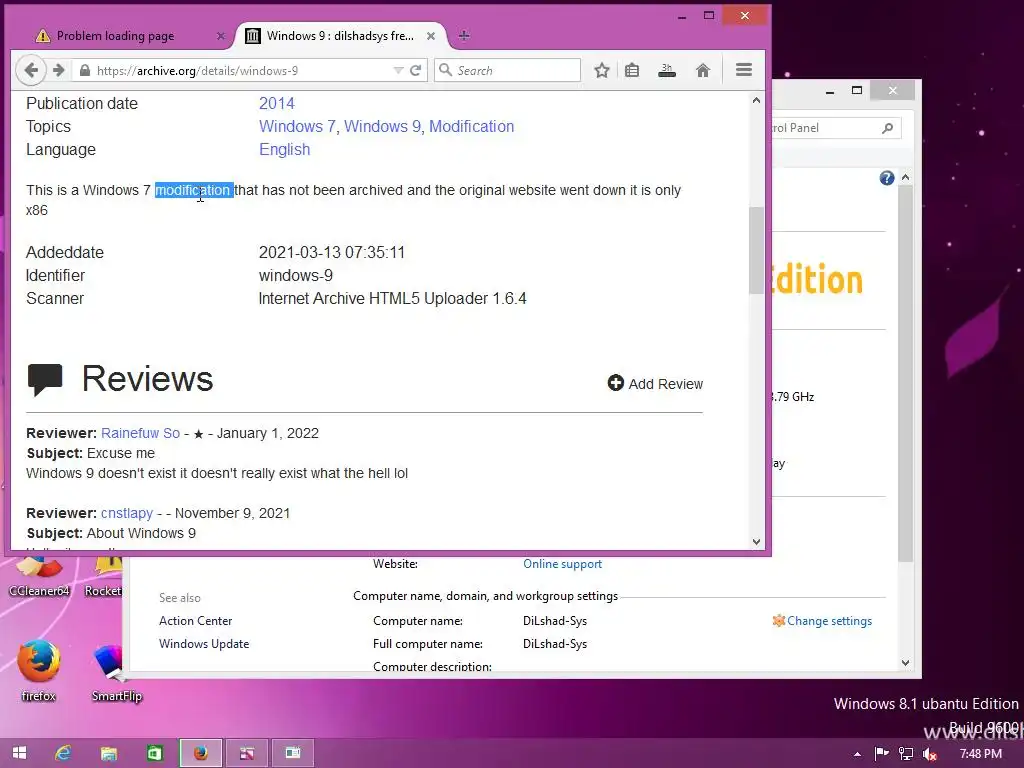Image resolution: width=1024 pixels, height=768 pixels.
Task: Launch Internet Explorer from taskbar
Action: (x=63, y=753)
